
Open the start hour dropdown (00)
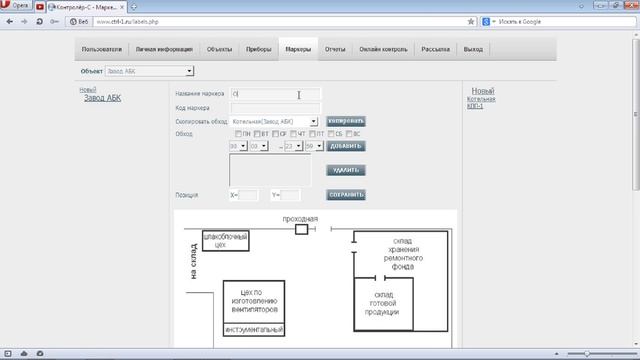click(x=238, y=146)
